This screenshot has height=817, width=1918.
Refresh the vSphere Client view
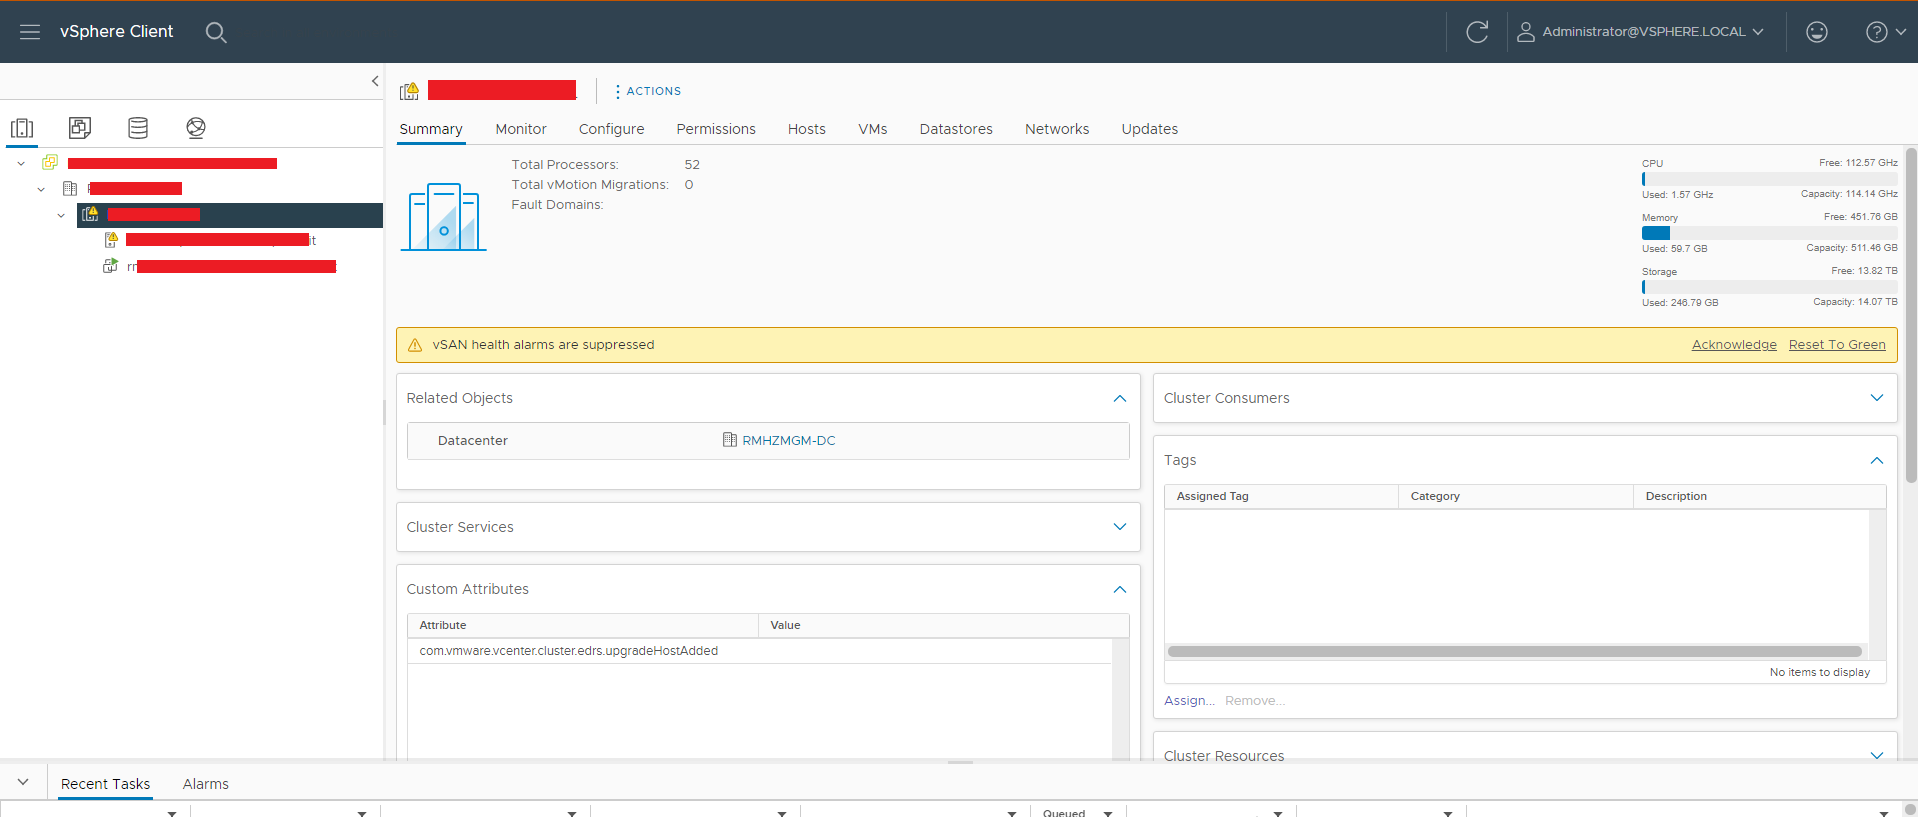pyautogui.click(x=1477, y=32)
